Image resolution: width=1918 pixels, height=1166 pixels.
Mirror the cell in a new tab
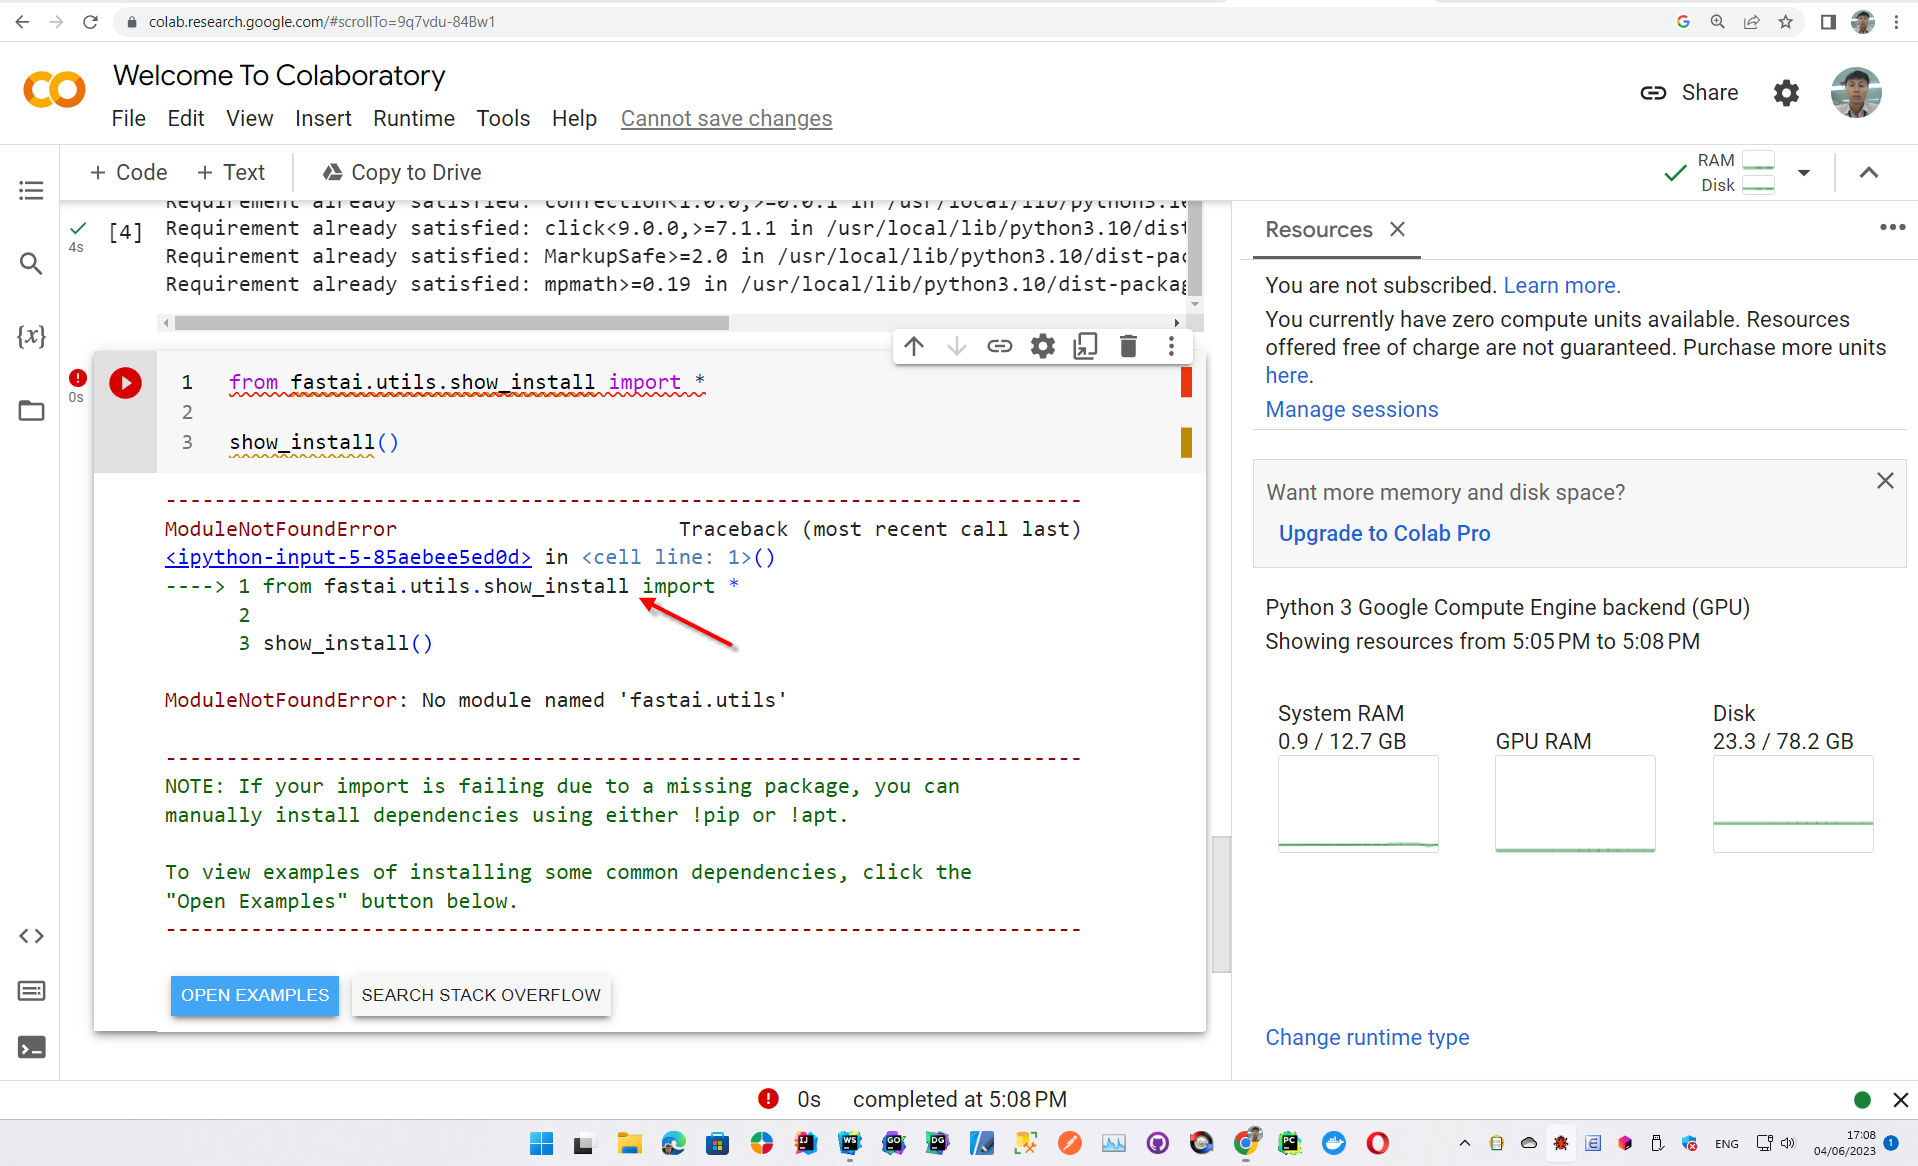1085,346
